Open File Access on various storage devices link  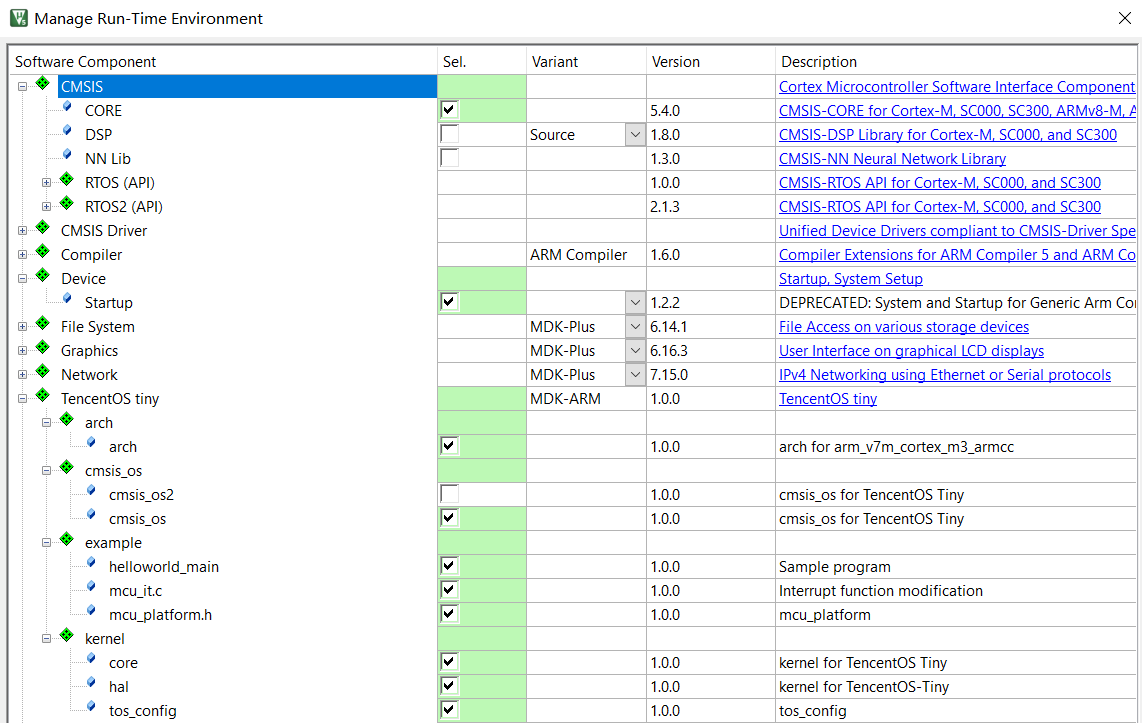click(x=904, y=327)
